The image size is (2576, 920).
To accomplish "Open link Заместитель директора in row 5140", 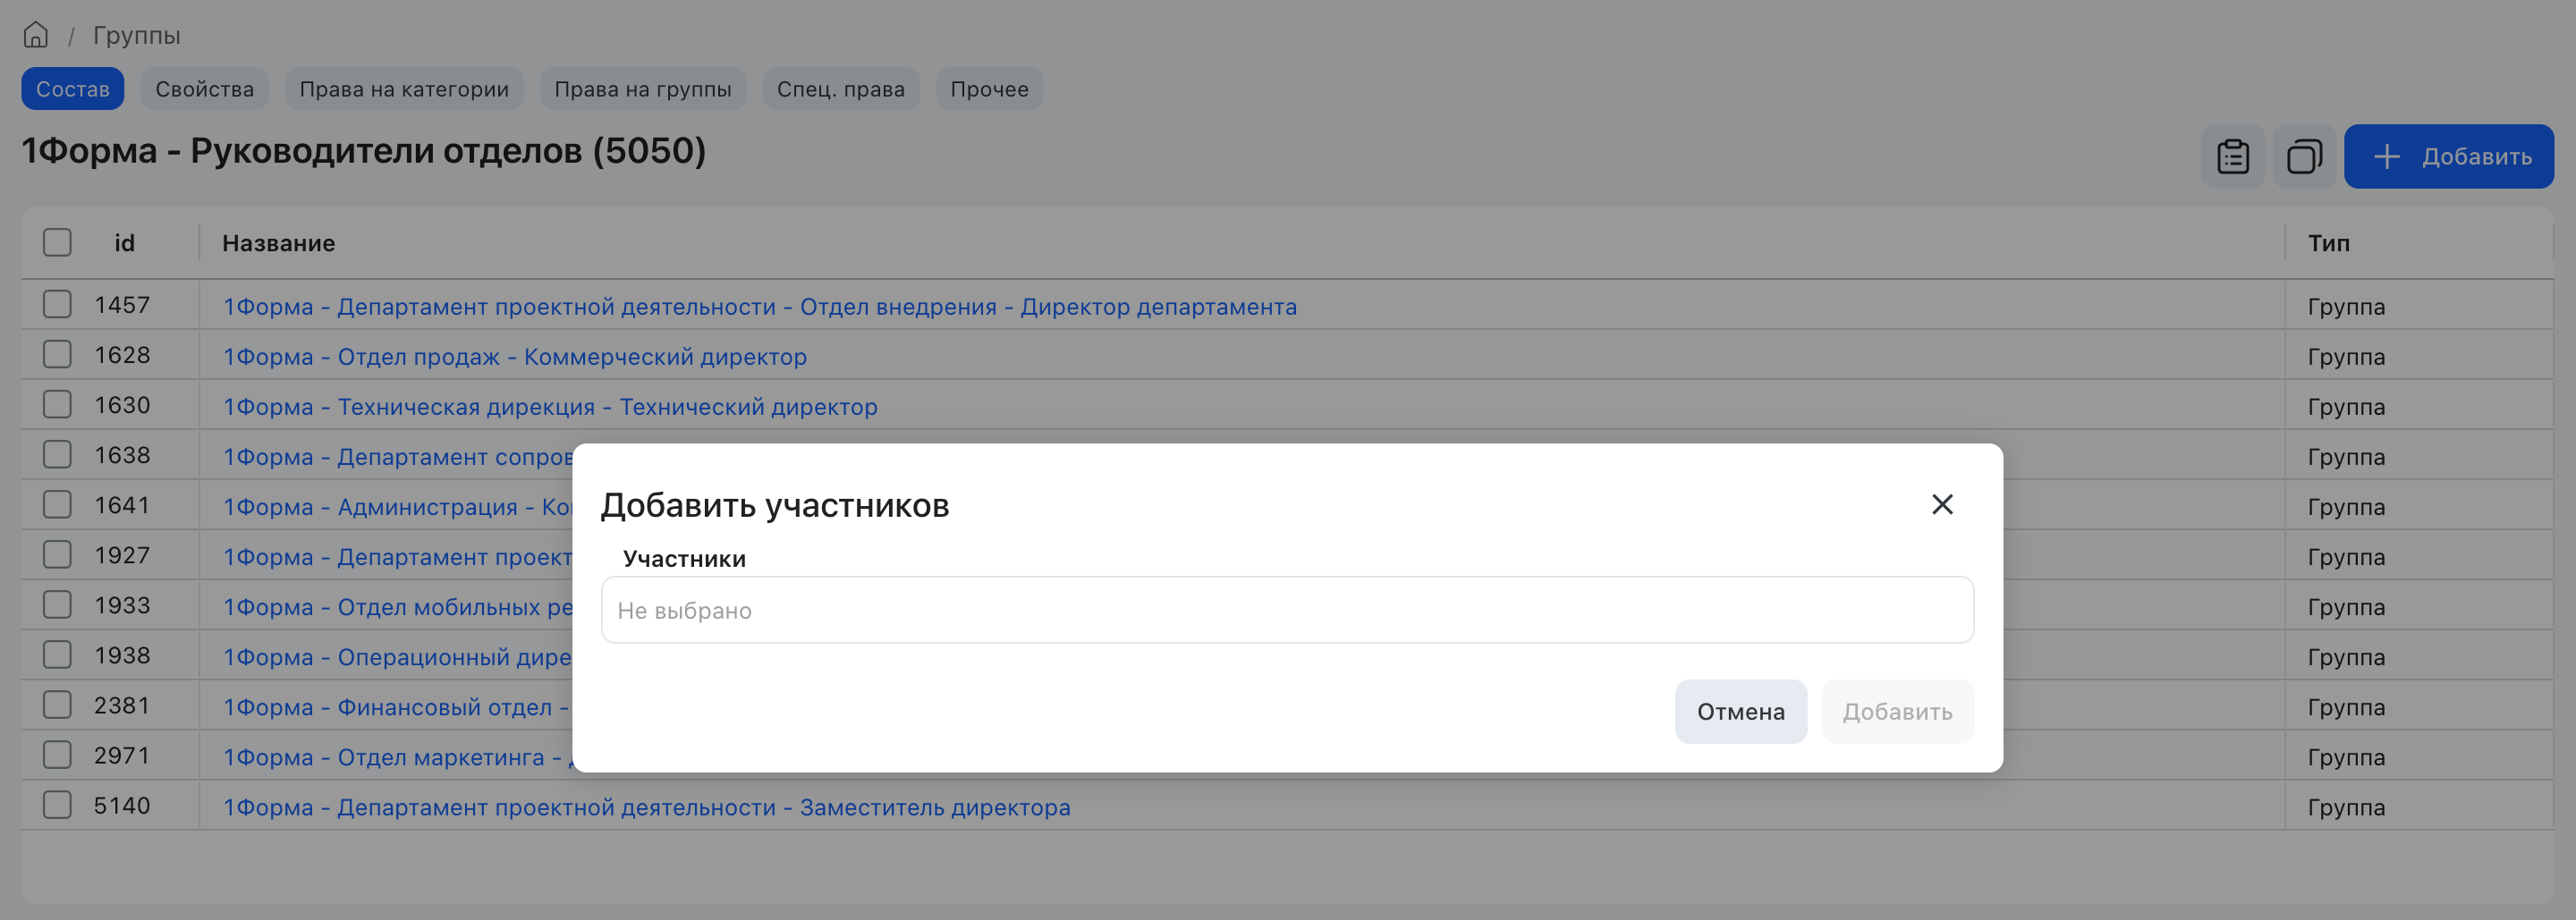I will pyautogui.click(x=646, y=807).
